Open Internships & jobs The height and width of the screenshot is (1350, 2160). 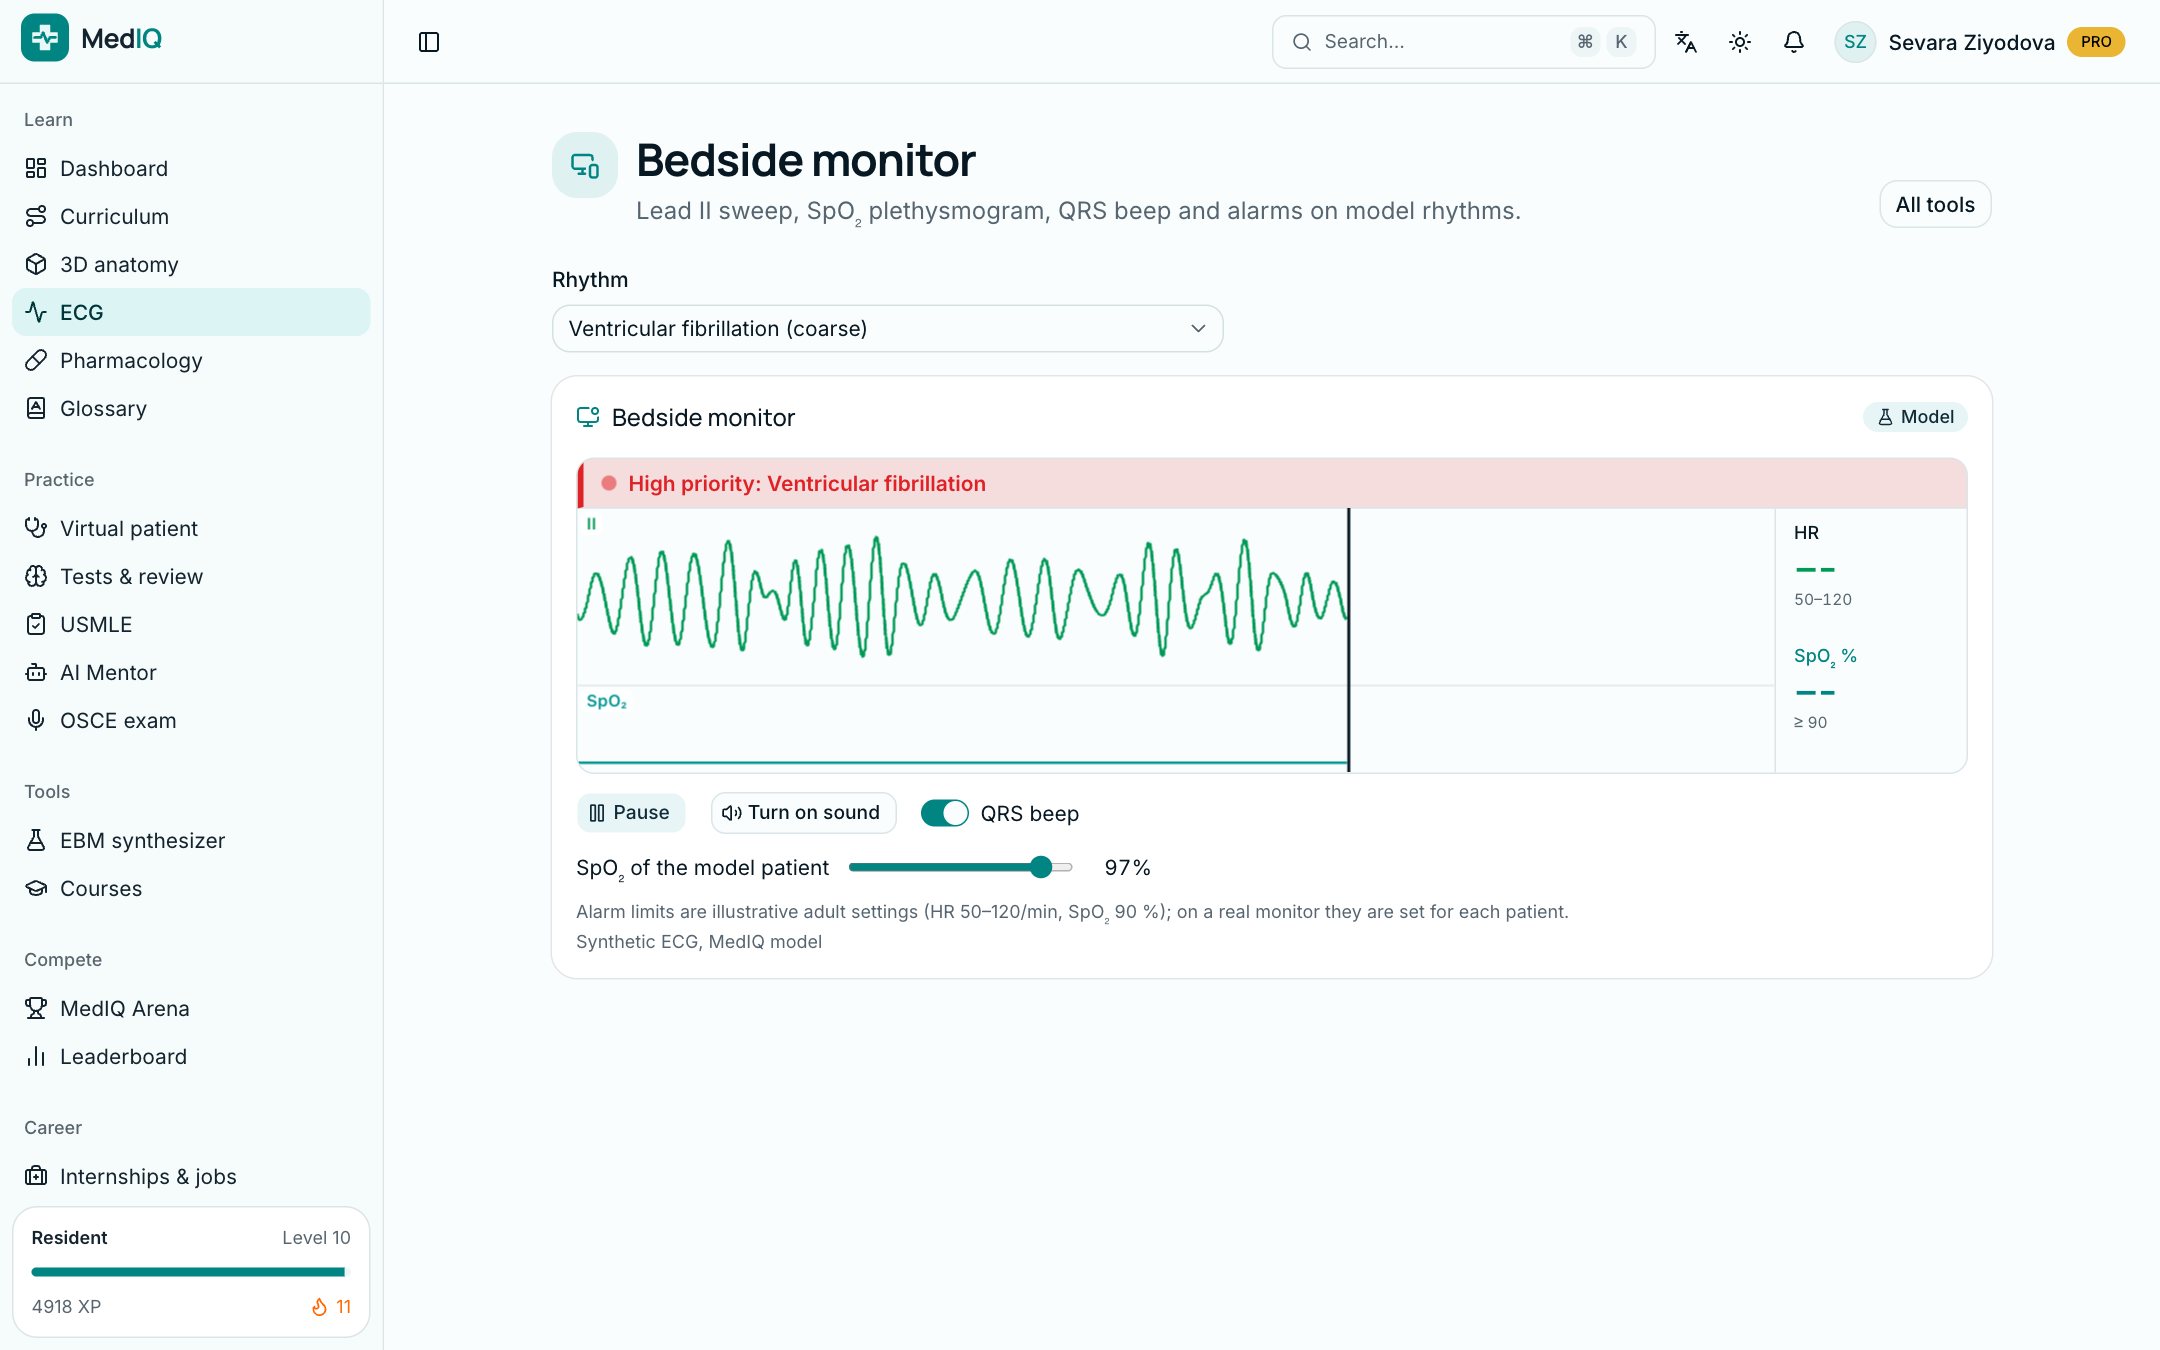click(x=191, y=1176)
